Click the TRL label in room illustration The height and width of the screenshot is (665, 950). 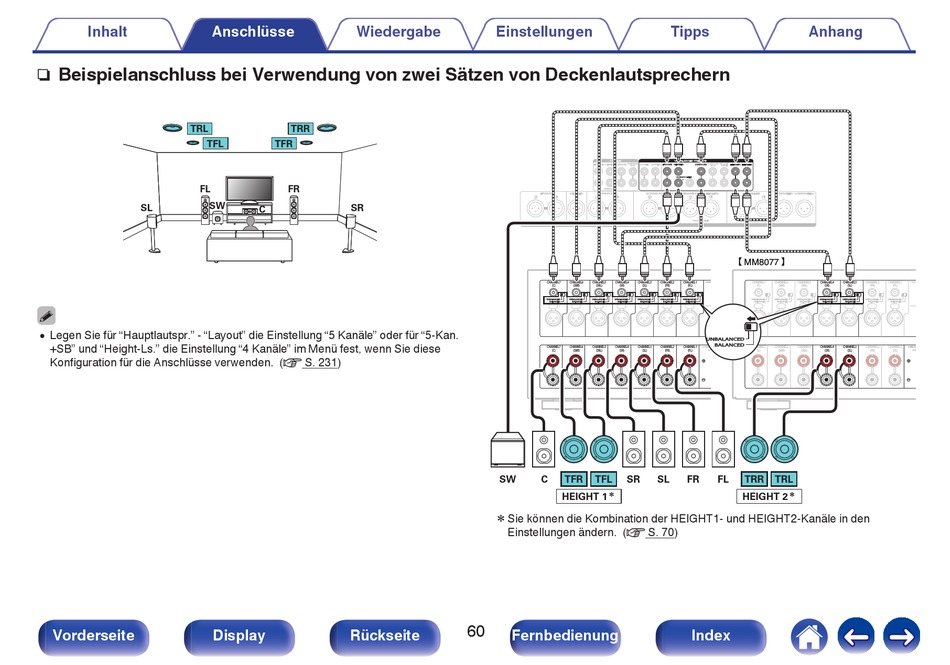[x=199, y=128]
